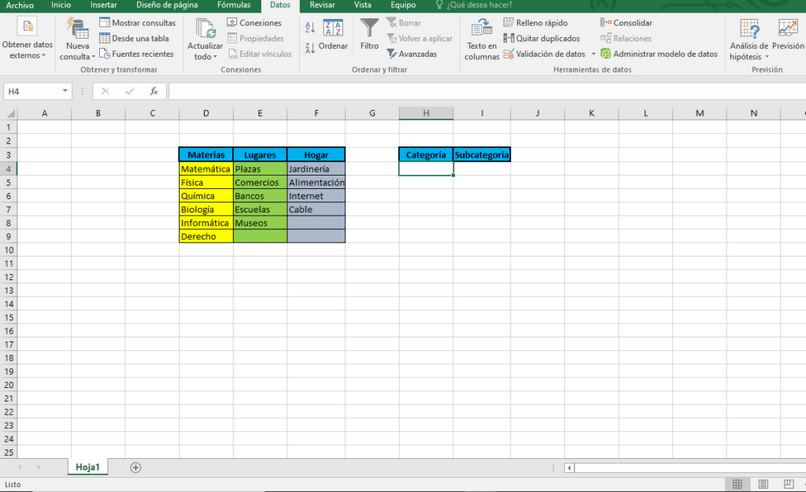This screenshot has width=806, height=492.
Task: Switch to the Fórmulas ribbon tab
Action: point(234,5)
